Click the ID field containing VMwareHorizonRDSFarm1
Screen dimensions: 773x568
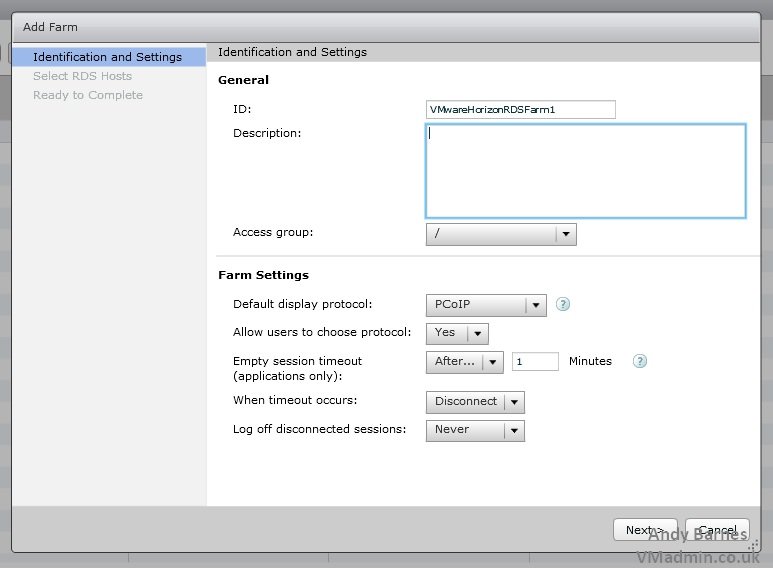click(520, 110)
